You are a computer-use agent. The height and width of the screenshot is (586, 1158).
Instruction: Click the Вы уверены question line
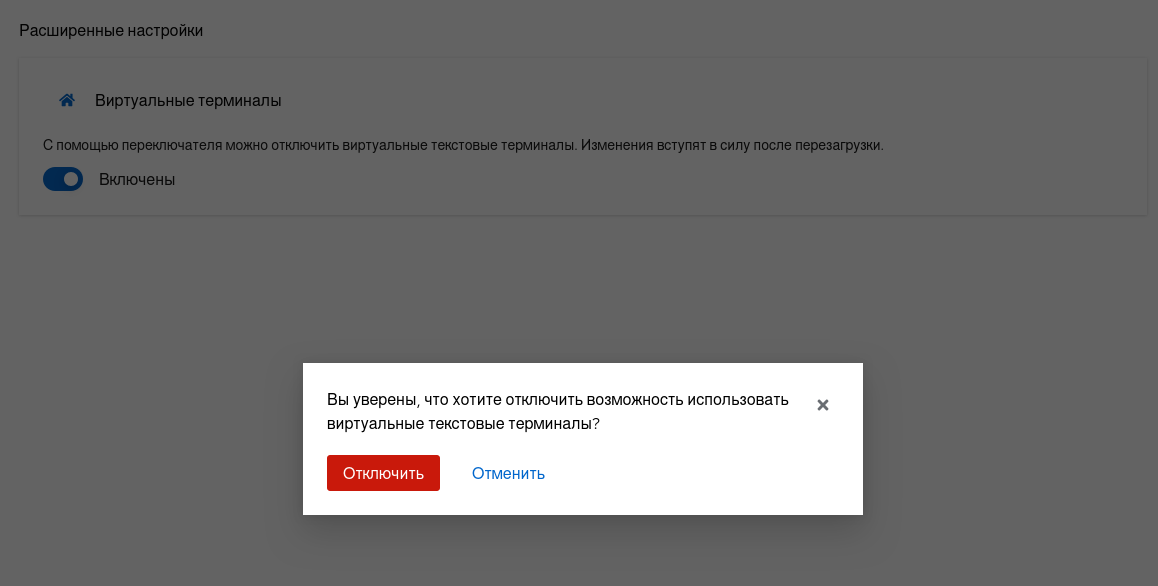click(557, 400)
